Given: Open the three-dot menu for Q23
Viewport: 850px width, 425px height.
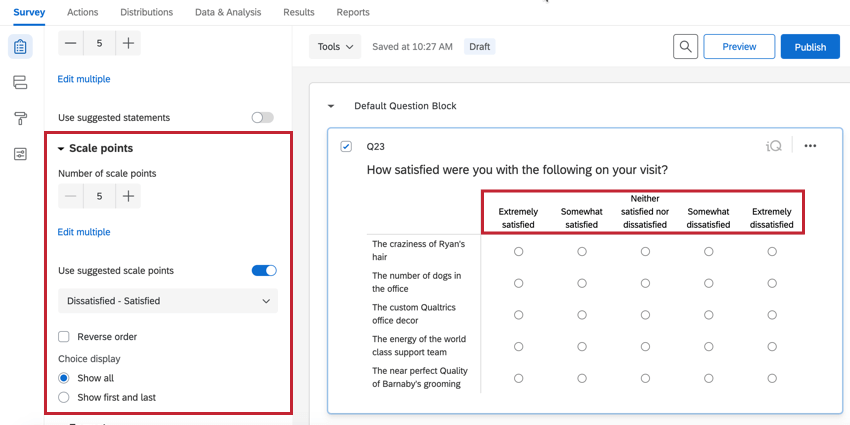Looking at the screenshot, I should pyautogui.click(x=810, y=146).
